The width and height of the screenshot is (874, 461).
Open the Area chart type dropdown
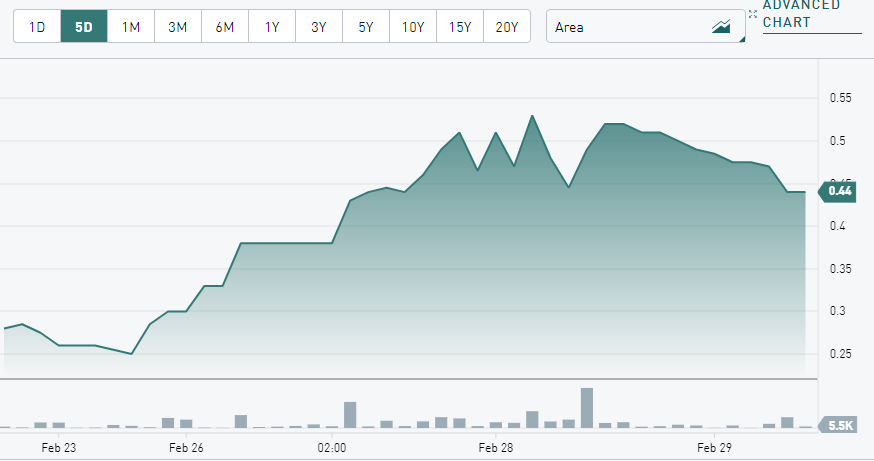645,26
